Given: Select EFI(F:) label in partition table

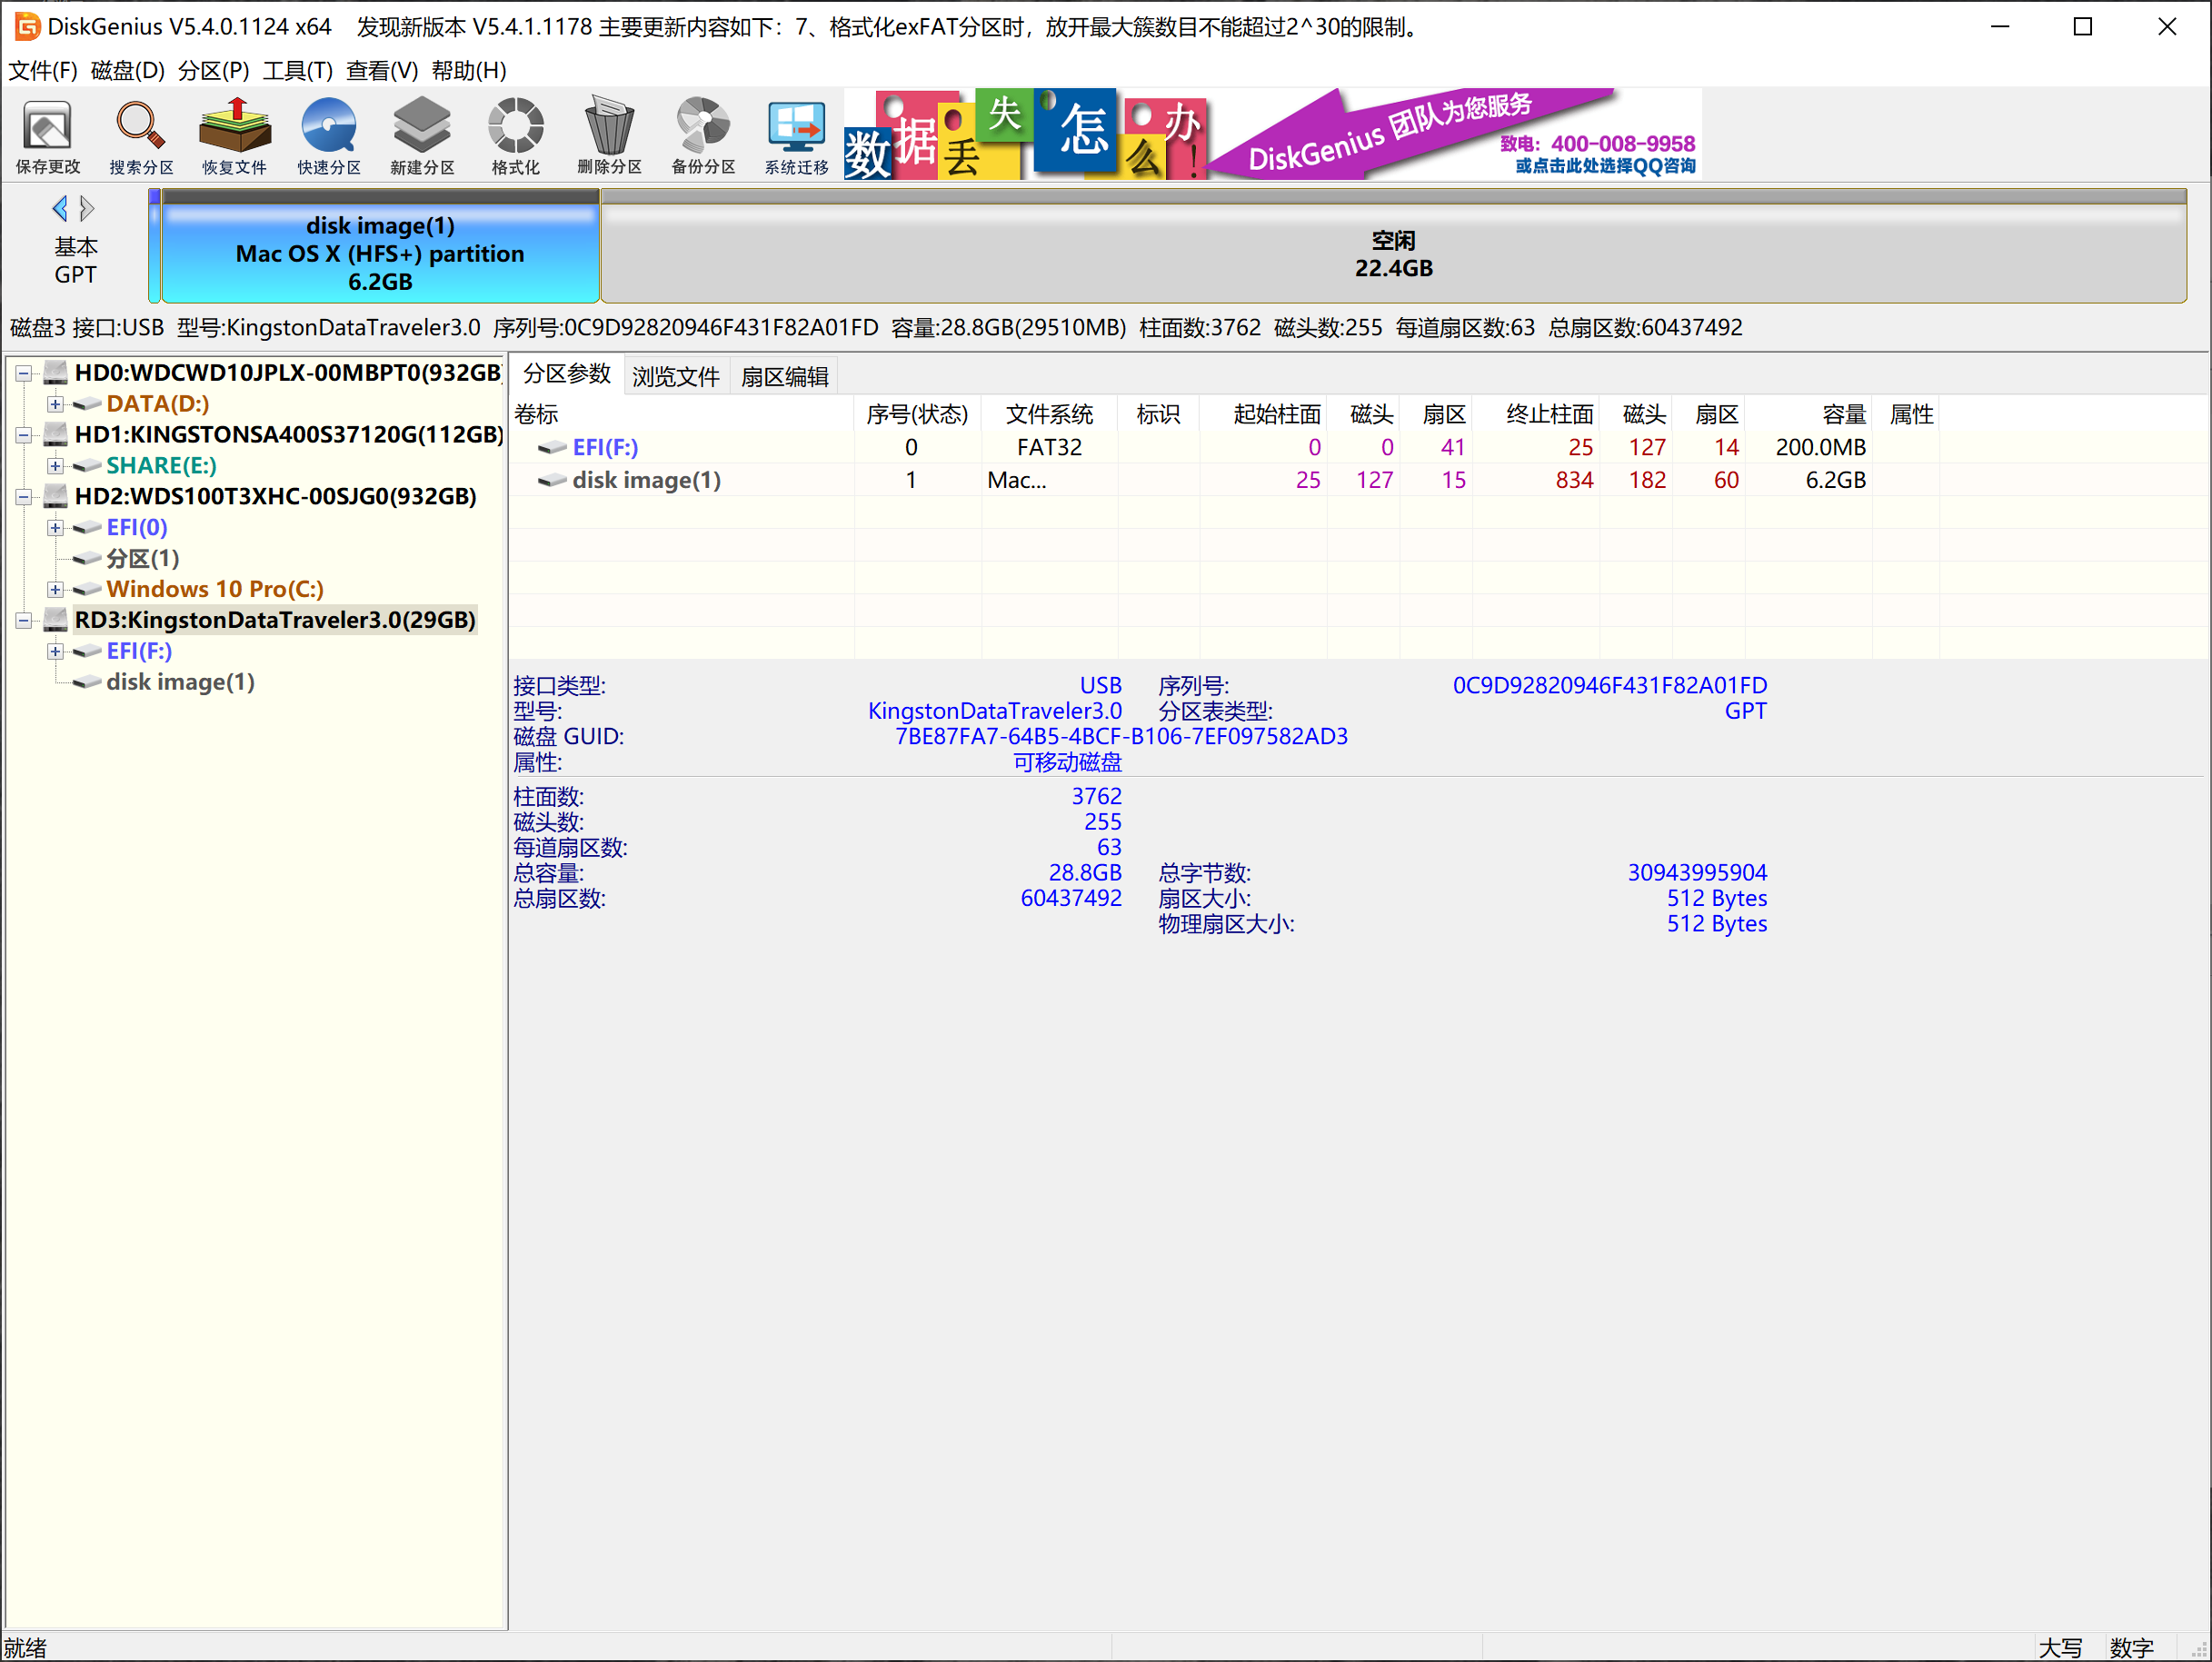Looking at the screenshot, I should point(605,447).
